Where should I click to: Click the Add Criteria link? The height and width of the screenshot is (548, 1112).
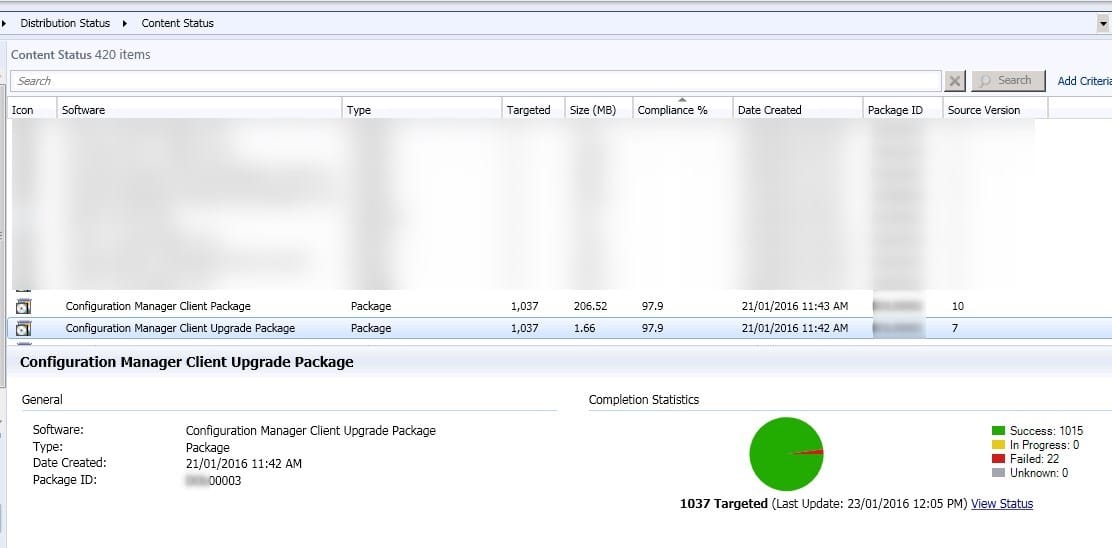coord(1084,81)
